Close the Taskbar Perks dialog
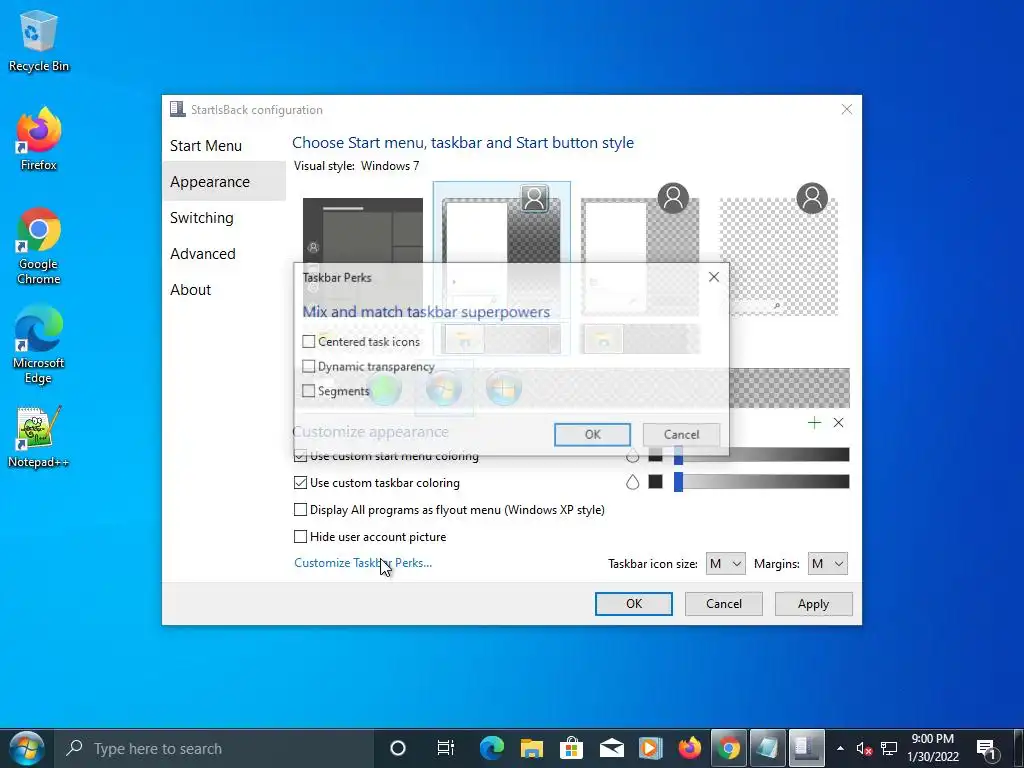 click(714, 277)
